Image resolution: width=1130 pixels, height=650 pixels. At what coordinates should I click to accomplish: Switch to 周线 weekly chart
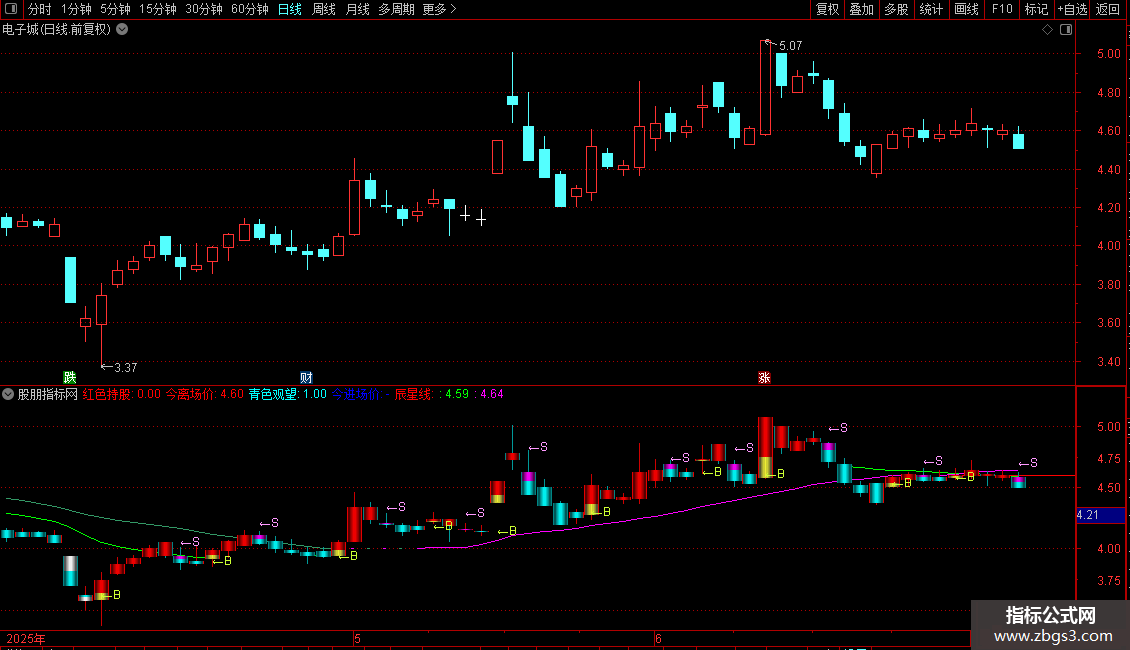point(324,9)
